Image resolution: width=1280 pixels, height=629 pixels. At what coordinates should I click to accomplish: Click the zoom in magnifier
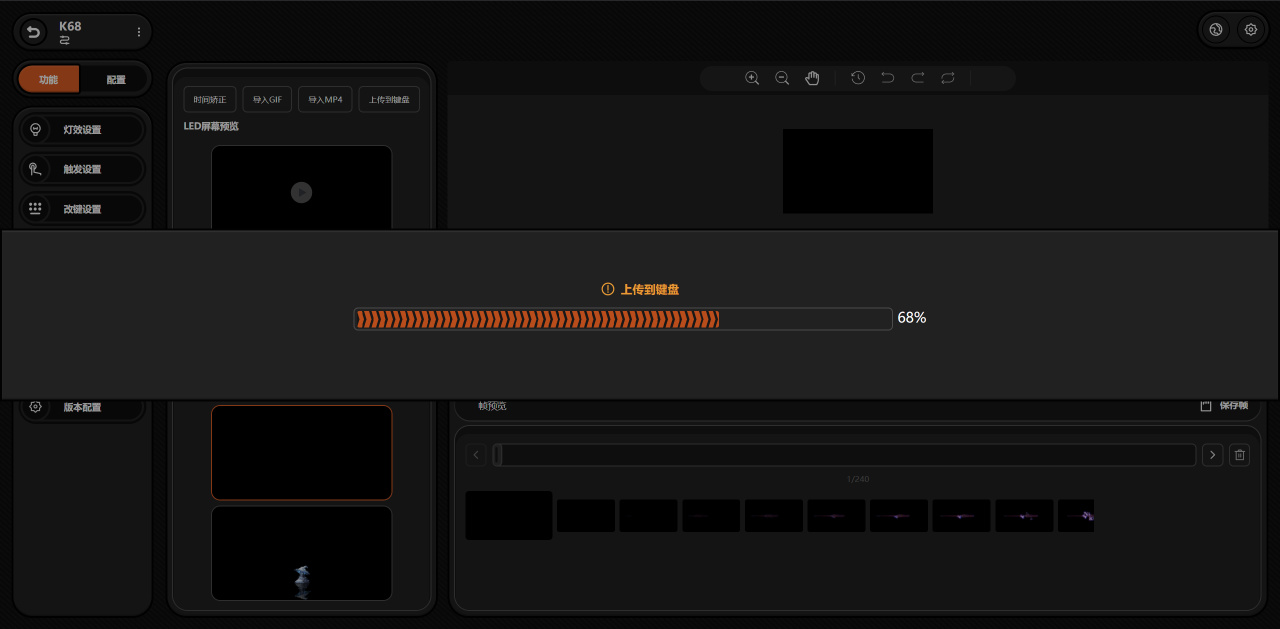752,78
